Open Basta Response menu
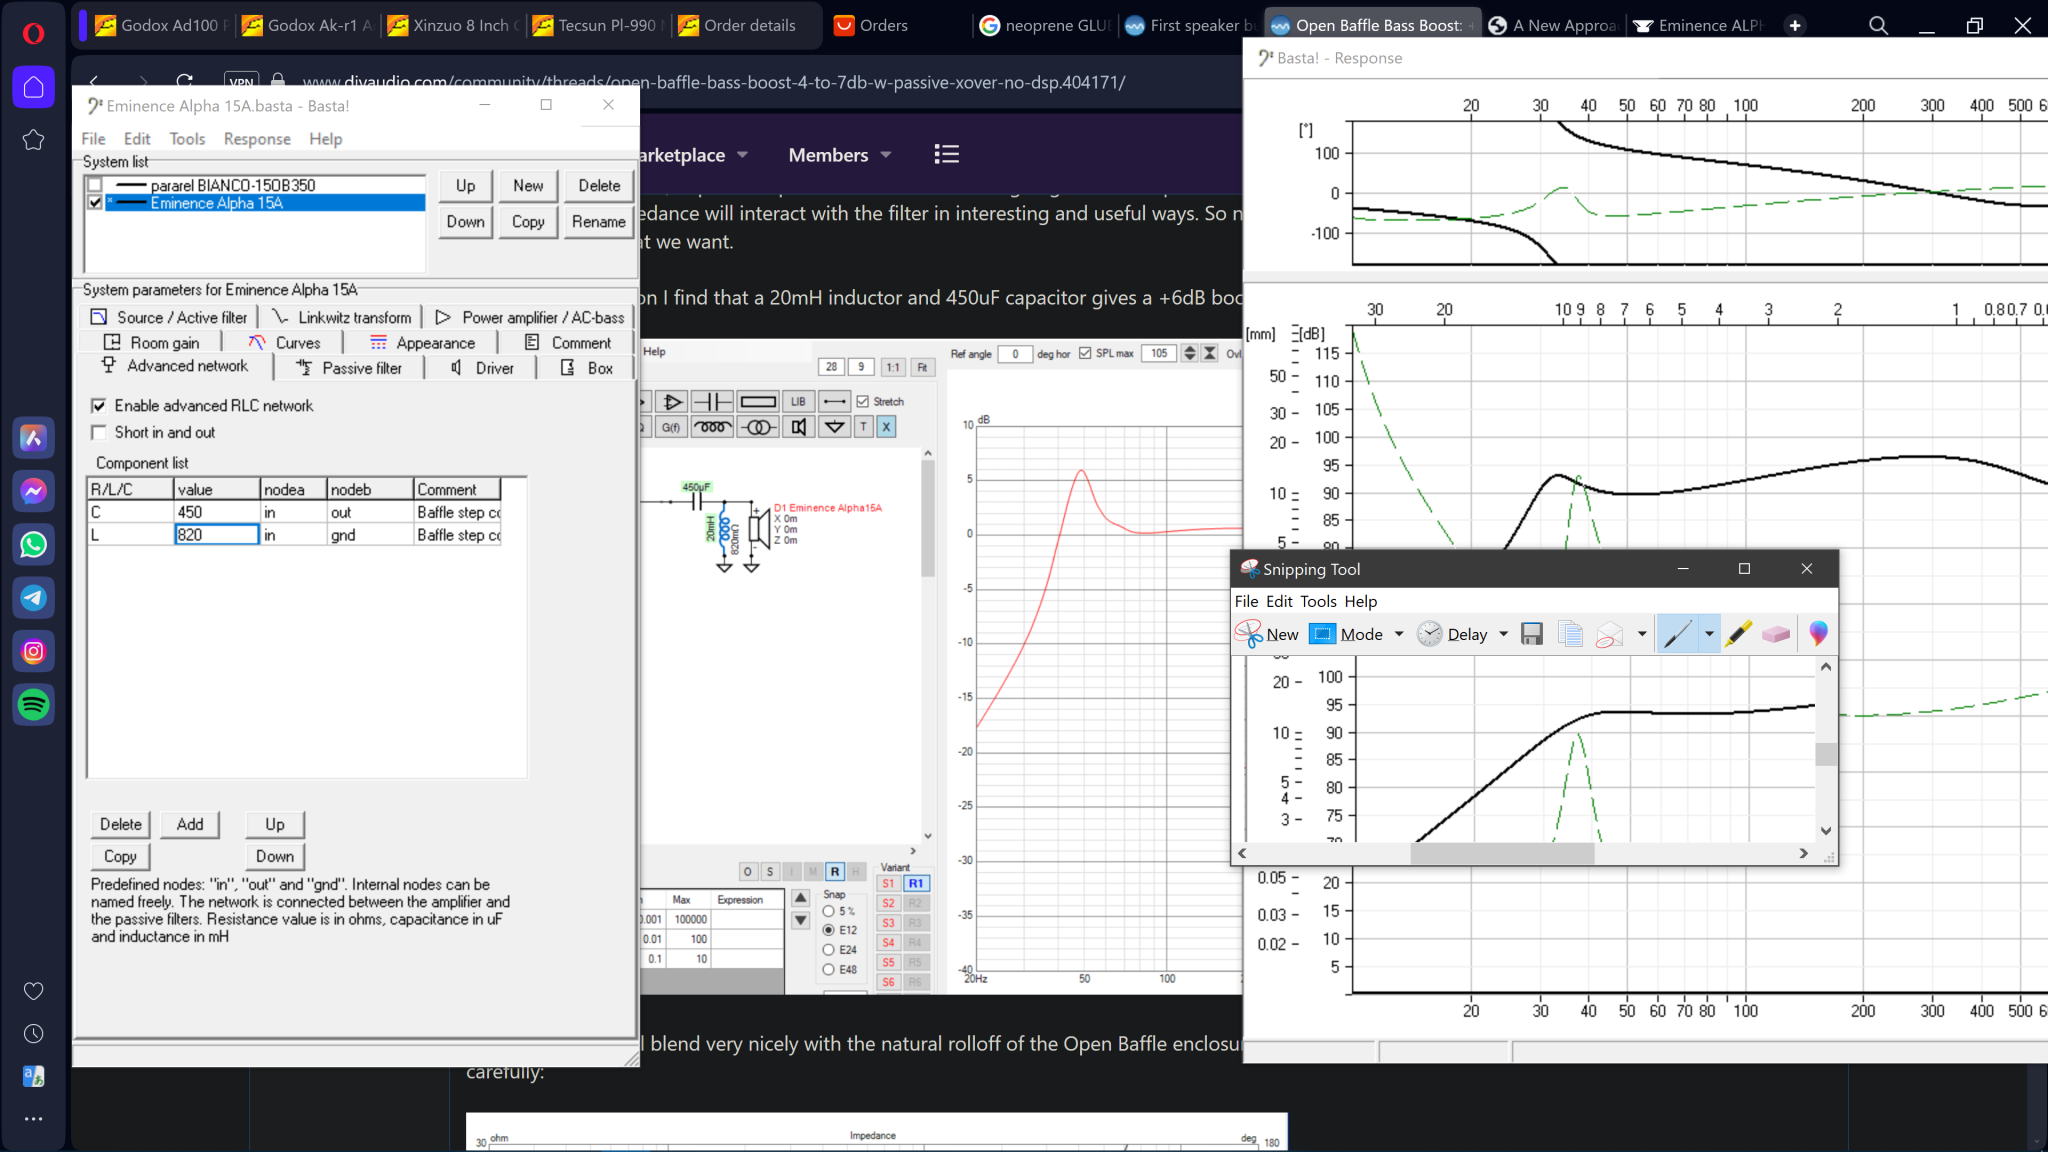This screenshot has height=1152, width=2048. click(257, 139)
